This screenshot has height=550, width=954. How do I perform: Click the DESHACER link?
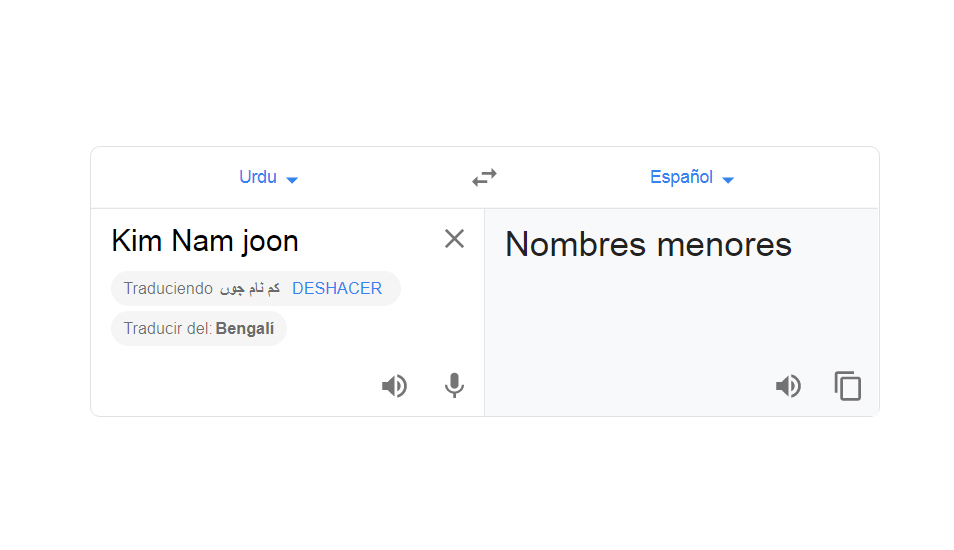pos(337,288)
